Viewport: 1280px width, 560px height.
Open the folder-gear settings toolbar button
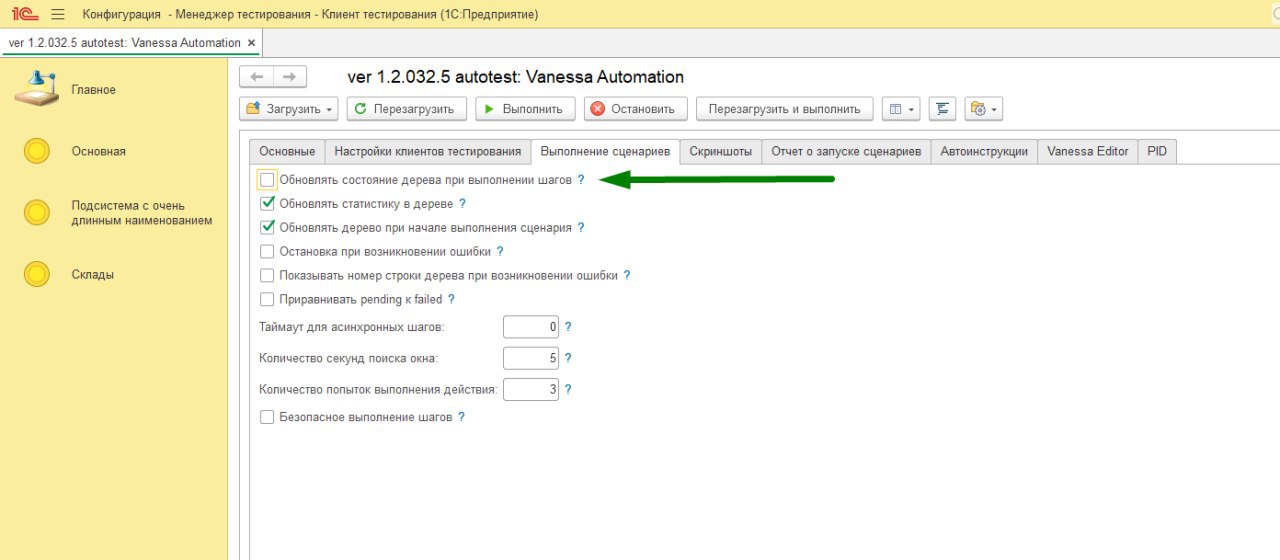[983, 109]
